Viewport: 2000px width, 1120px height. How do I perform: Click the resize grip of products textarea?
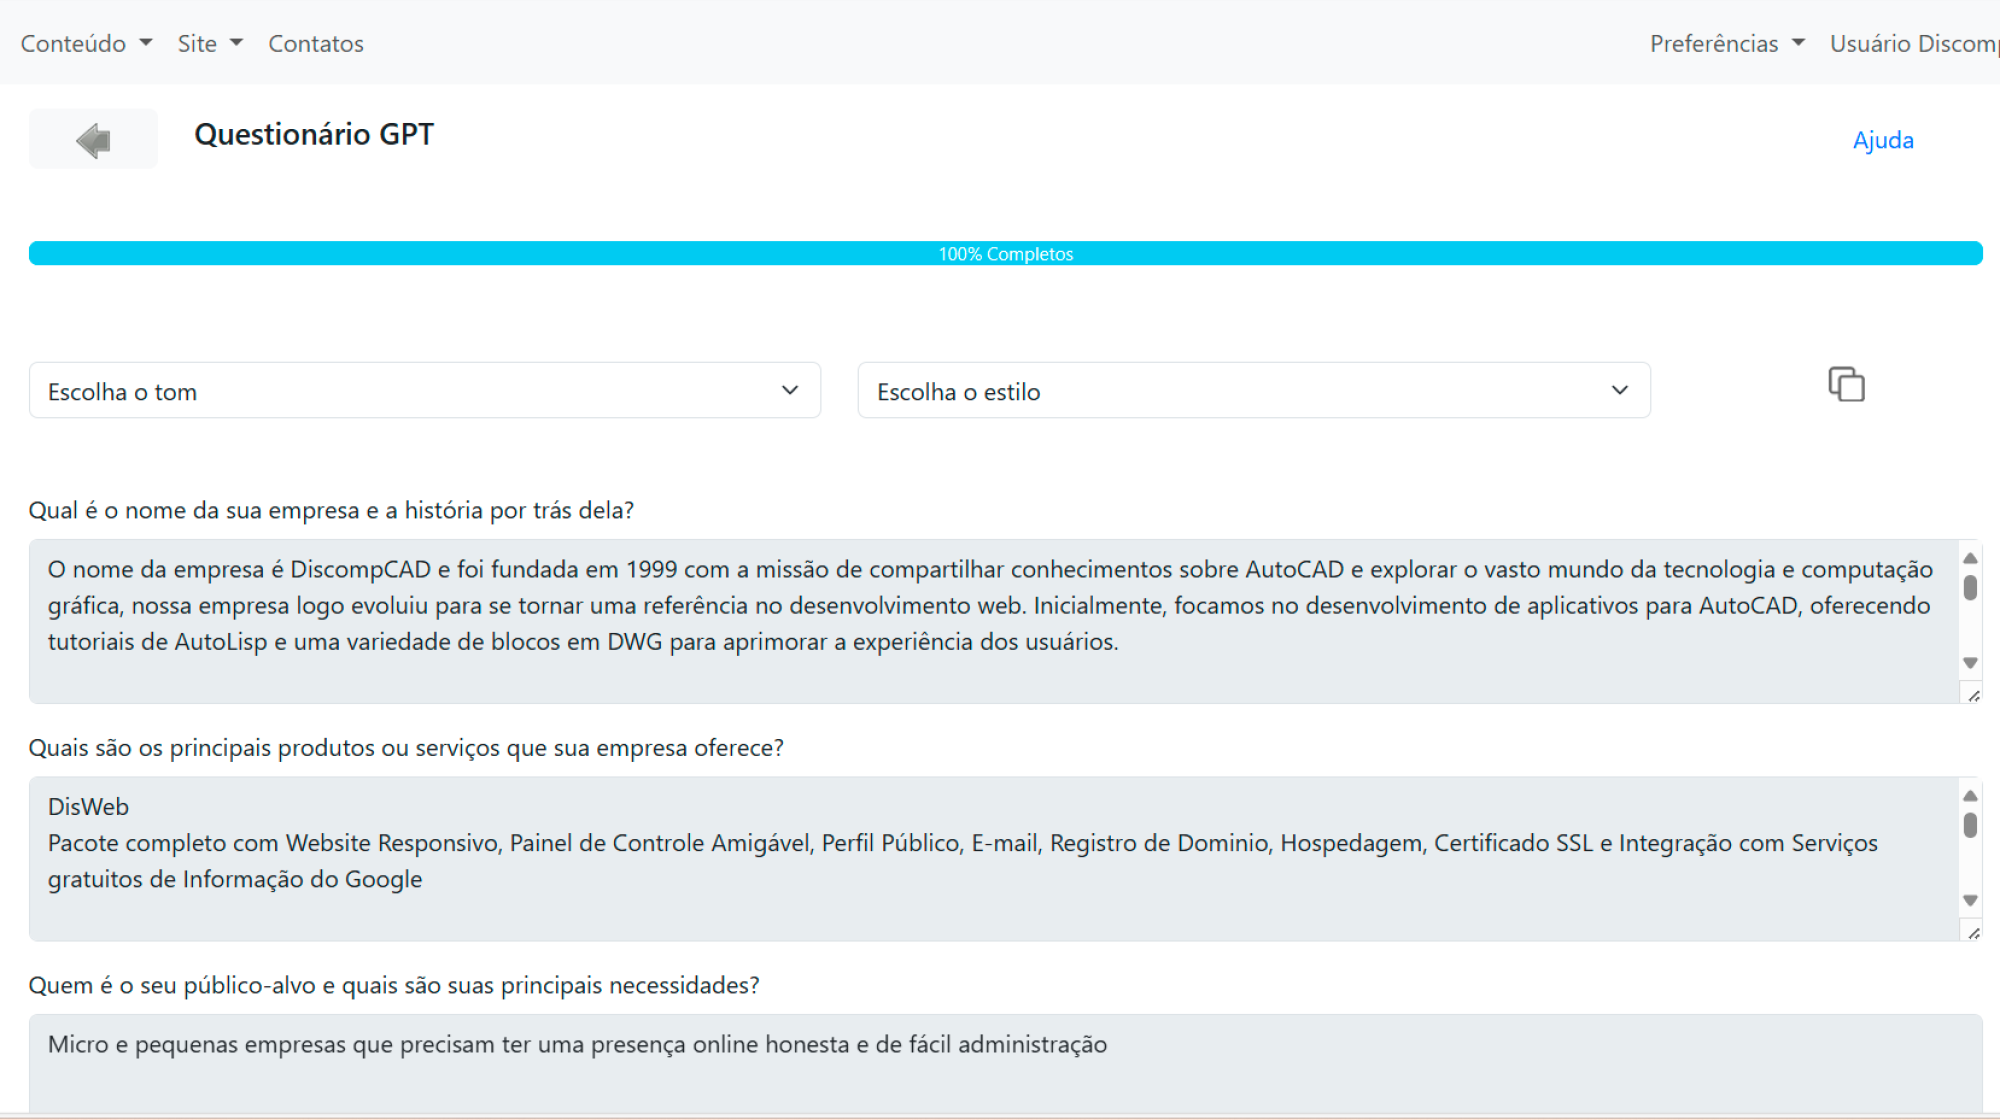click(x=1973, y=933)
